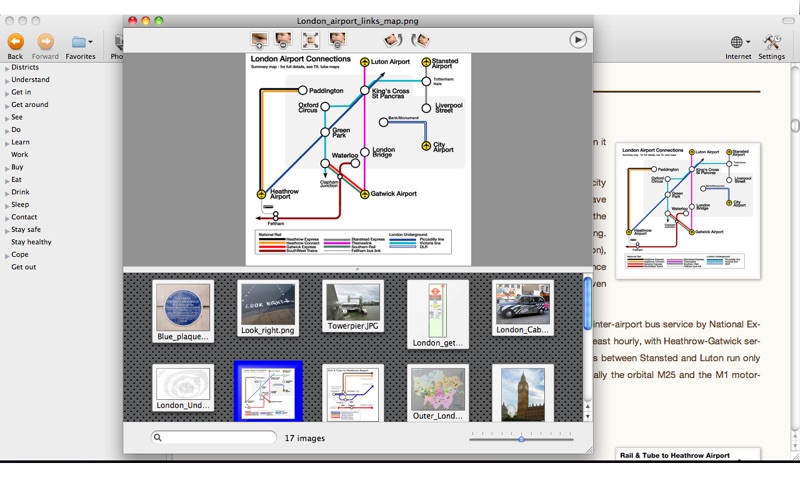Start the slideshow with the play button
Viewport: 800px width, 500px height.
[x=578, y=40]
